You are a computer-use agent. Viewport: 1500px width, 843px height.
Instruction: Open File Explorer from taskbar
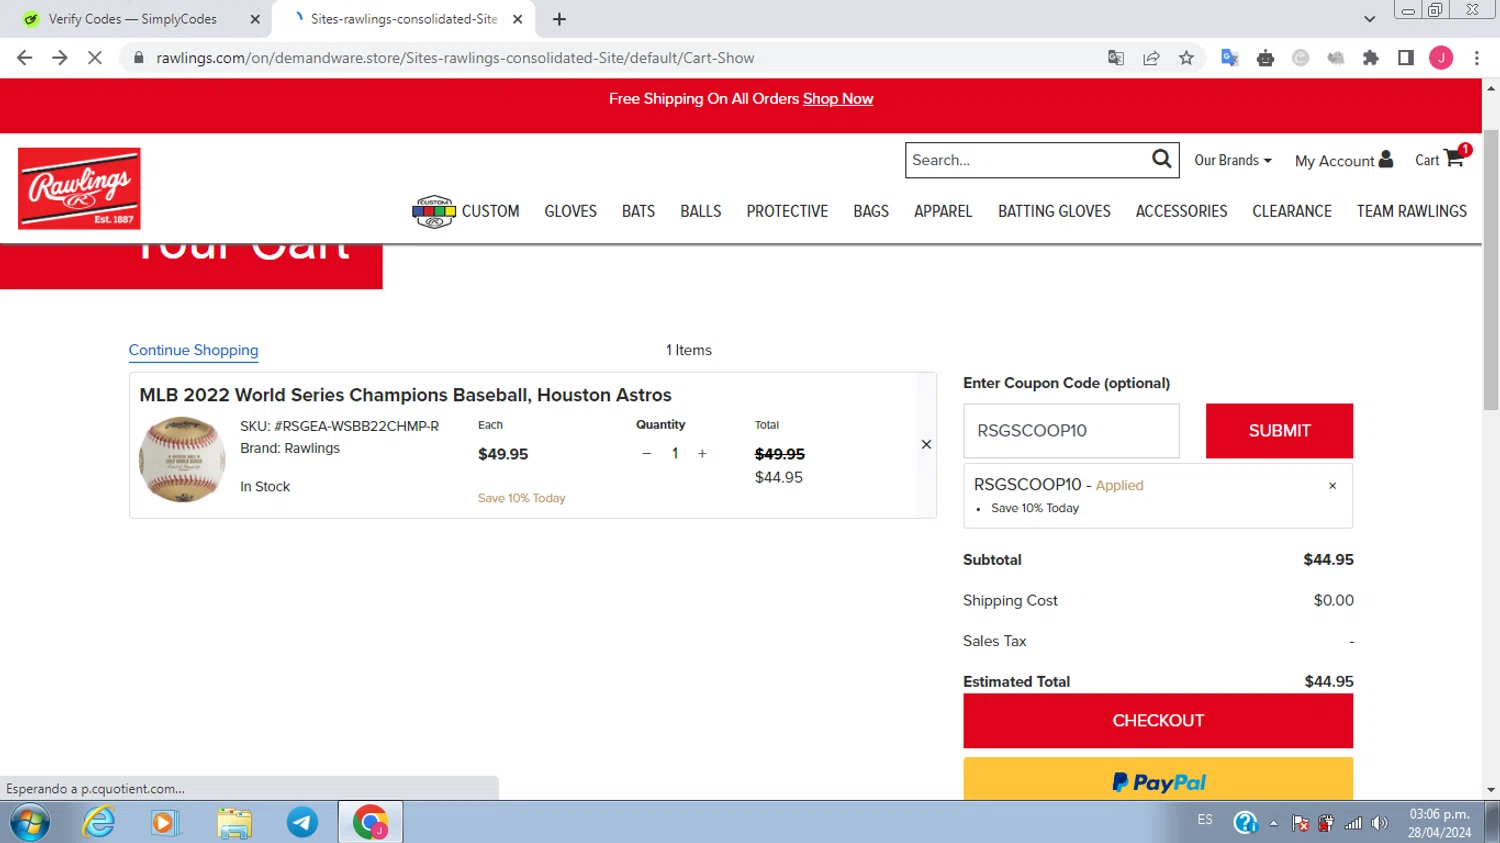click(x=234, y=822)
